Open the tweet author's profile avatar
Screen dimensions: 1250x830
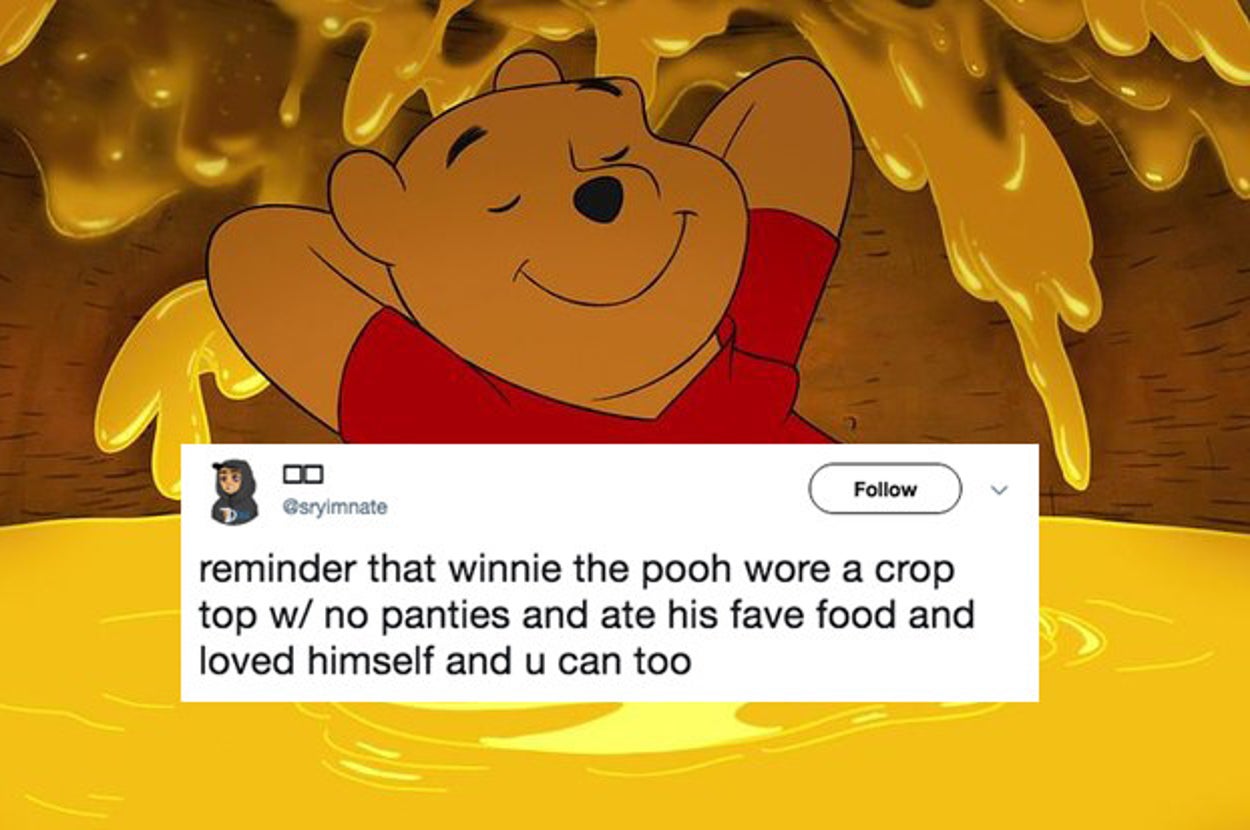pos(233,491)
